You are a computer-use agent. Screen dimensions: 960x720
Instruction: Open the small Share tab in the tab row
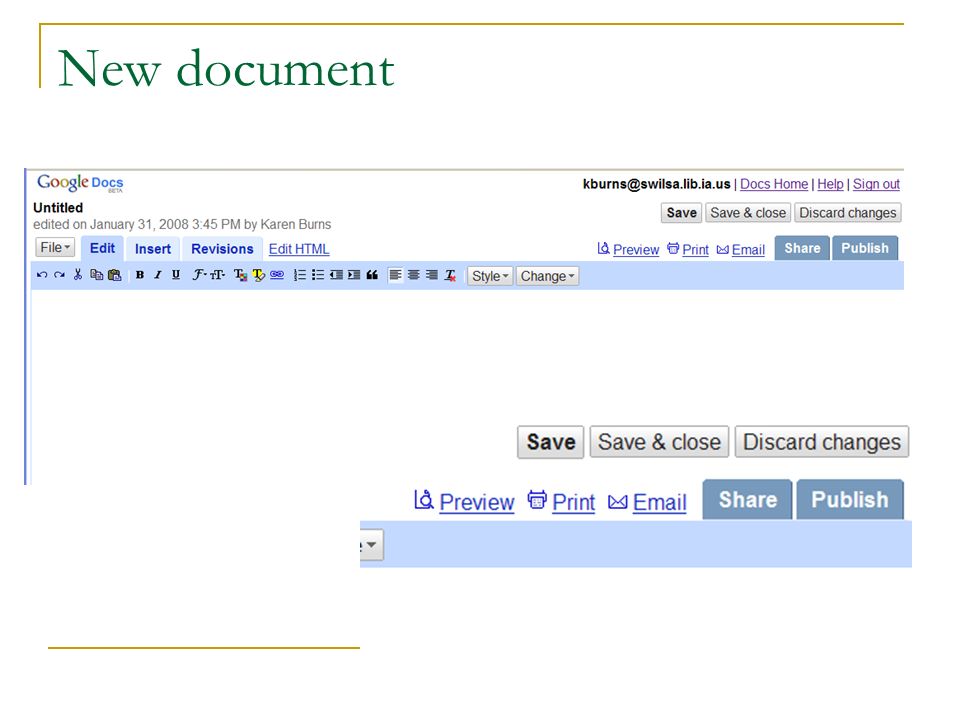[x=802, y=248]
